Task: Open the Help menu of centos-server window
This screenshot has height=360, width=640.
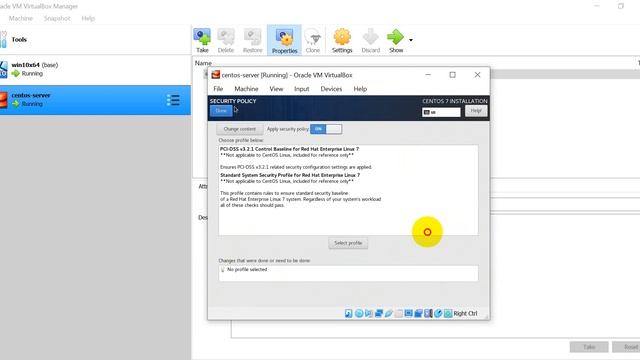Action: coord(360,89)
